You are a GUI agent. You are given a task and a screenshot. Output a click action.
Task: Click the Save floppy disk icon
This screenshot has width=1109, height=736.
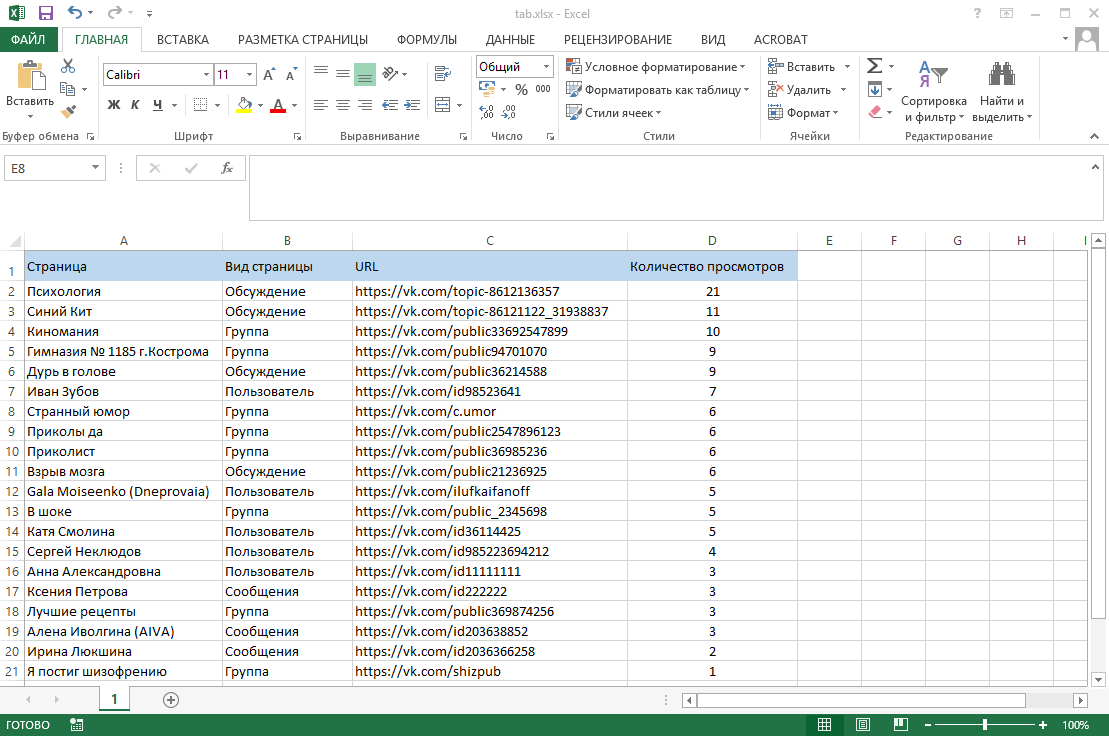click(x=45, y=13)
